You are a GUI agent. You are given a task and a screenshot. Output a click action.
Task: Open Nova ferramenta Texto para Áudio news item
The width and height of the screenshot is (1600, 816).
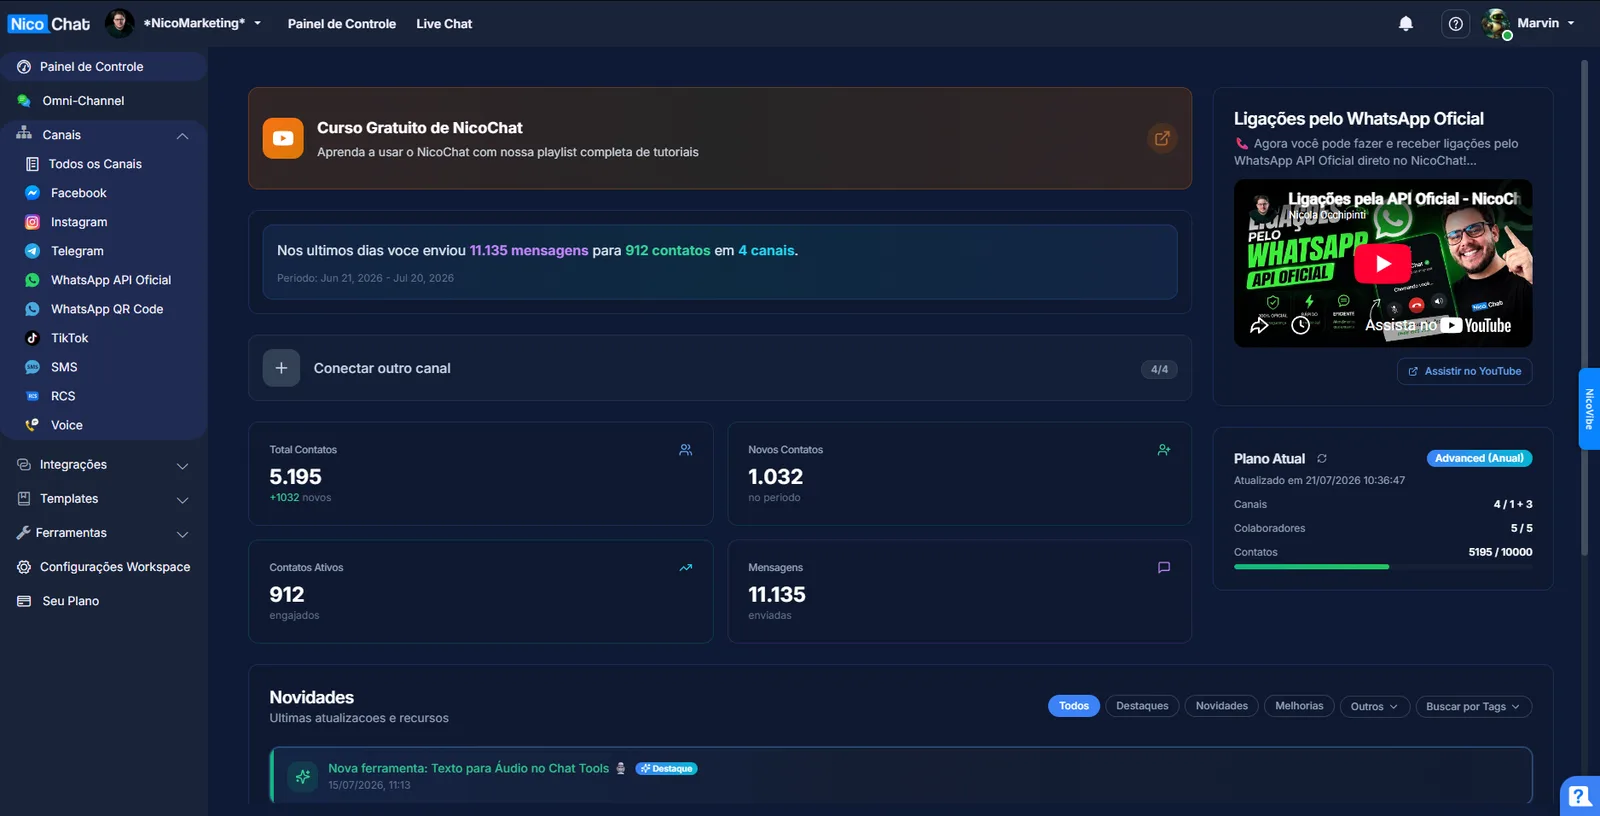pos(901,775)
